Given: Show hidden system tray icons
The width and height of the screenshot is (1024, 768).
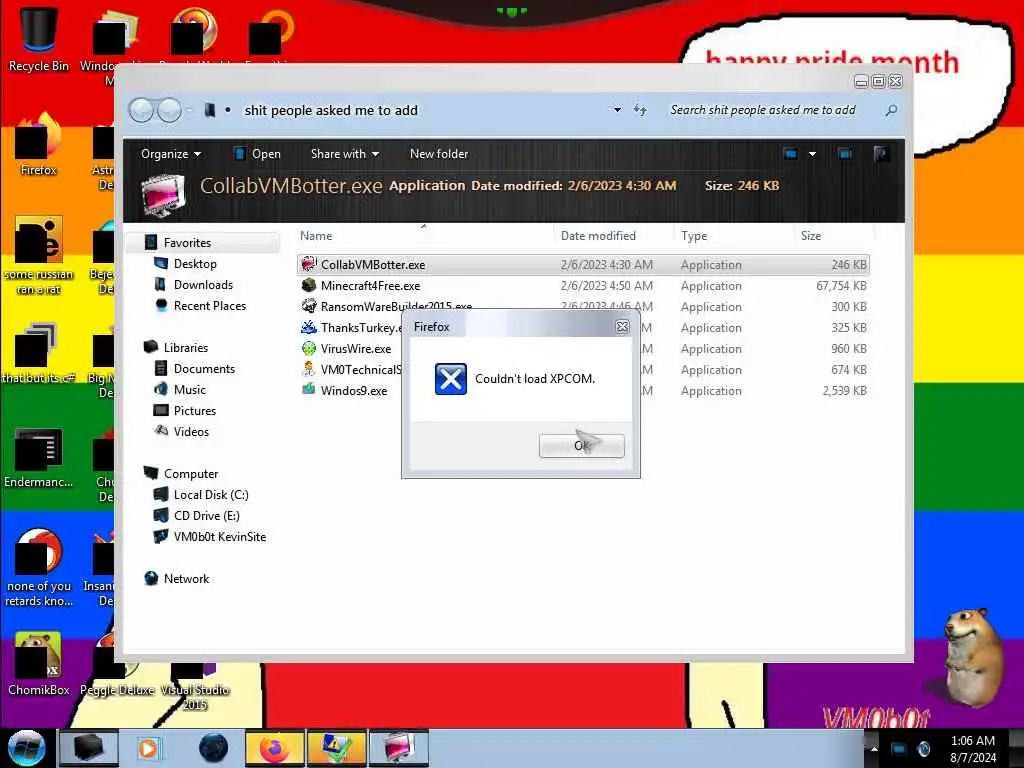Looking at the screenshot, I should coord(874,748).
